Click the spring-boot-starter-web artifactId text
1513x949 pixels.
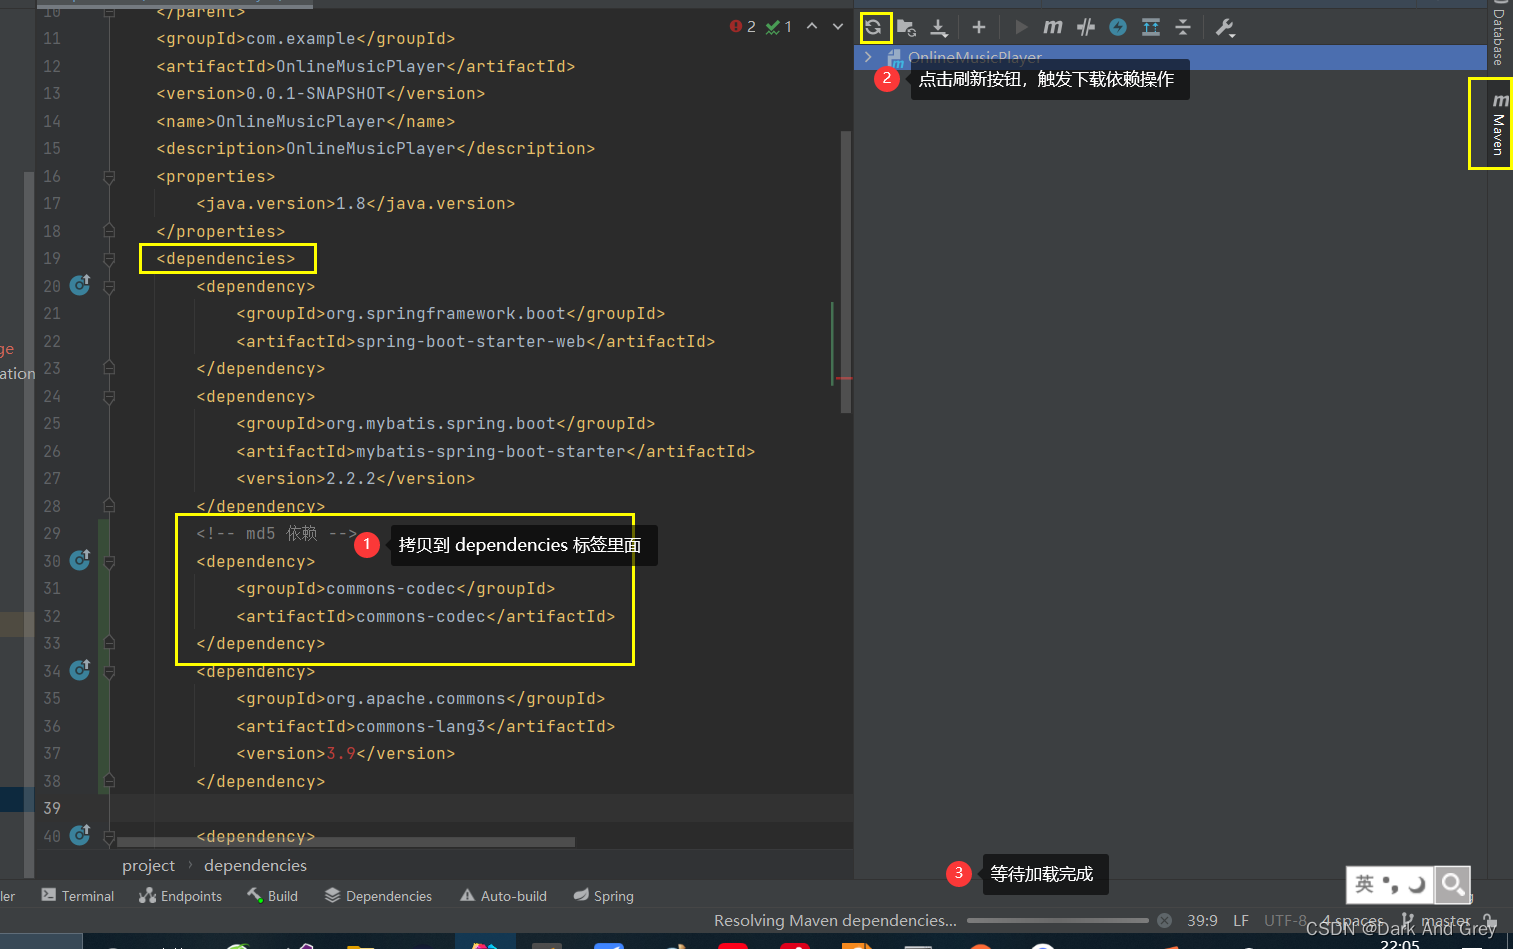471,341
